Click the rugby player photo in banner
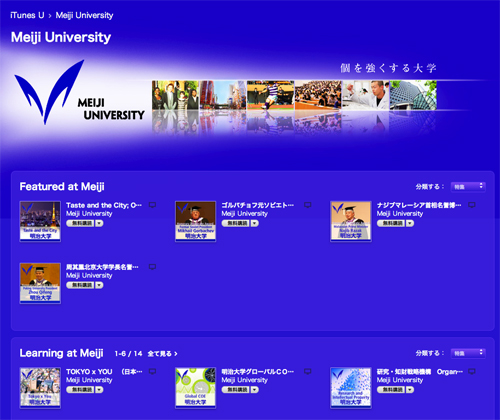500x420 pixels. click(271, 95)
